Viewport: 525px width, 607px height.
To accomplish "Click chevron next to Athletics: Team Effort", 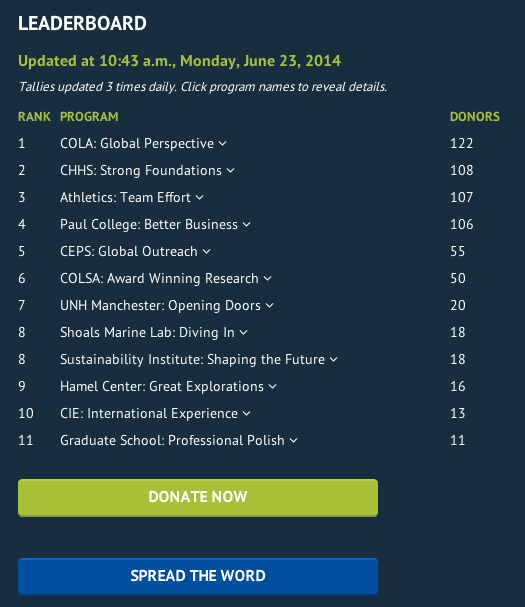I will 199,198.
